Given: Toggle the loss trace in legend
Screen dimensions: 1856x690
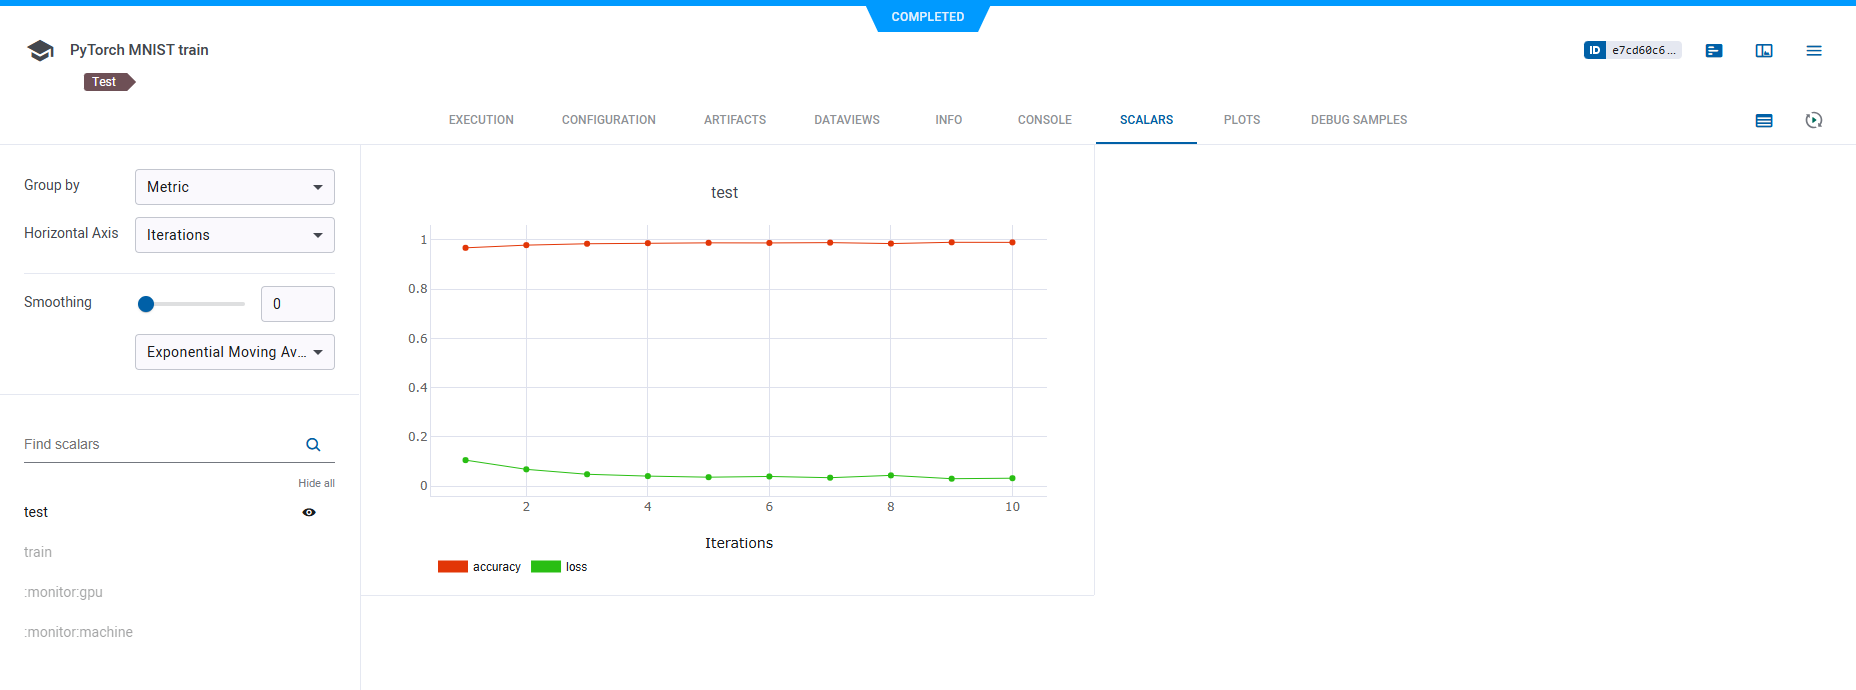Looking at the screenshot, I should coord(560,567).
